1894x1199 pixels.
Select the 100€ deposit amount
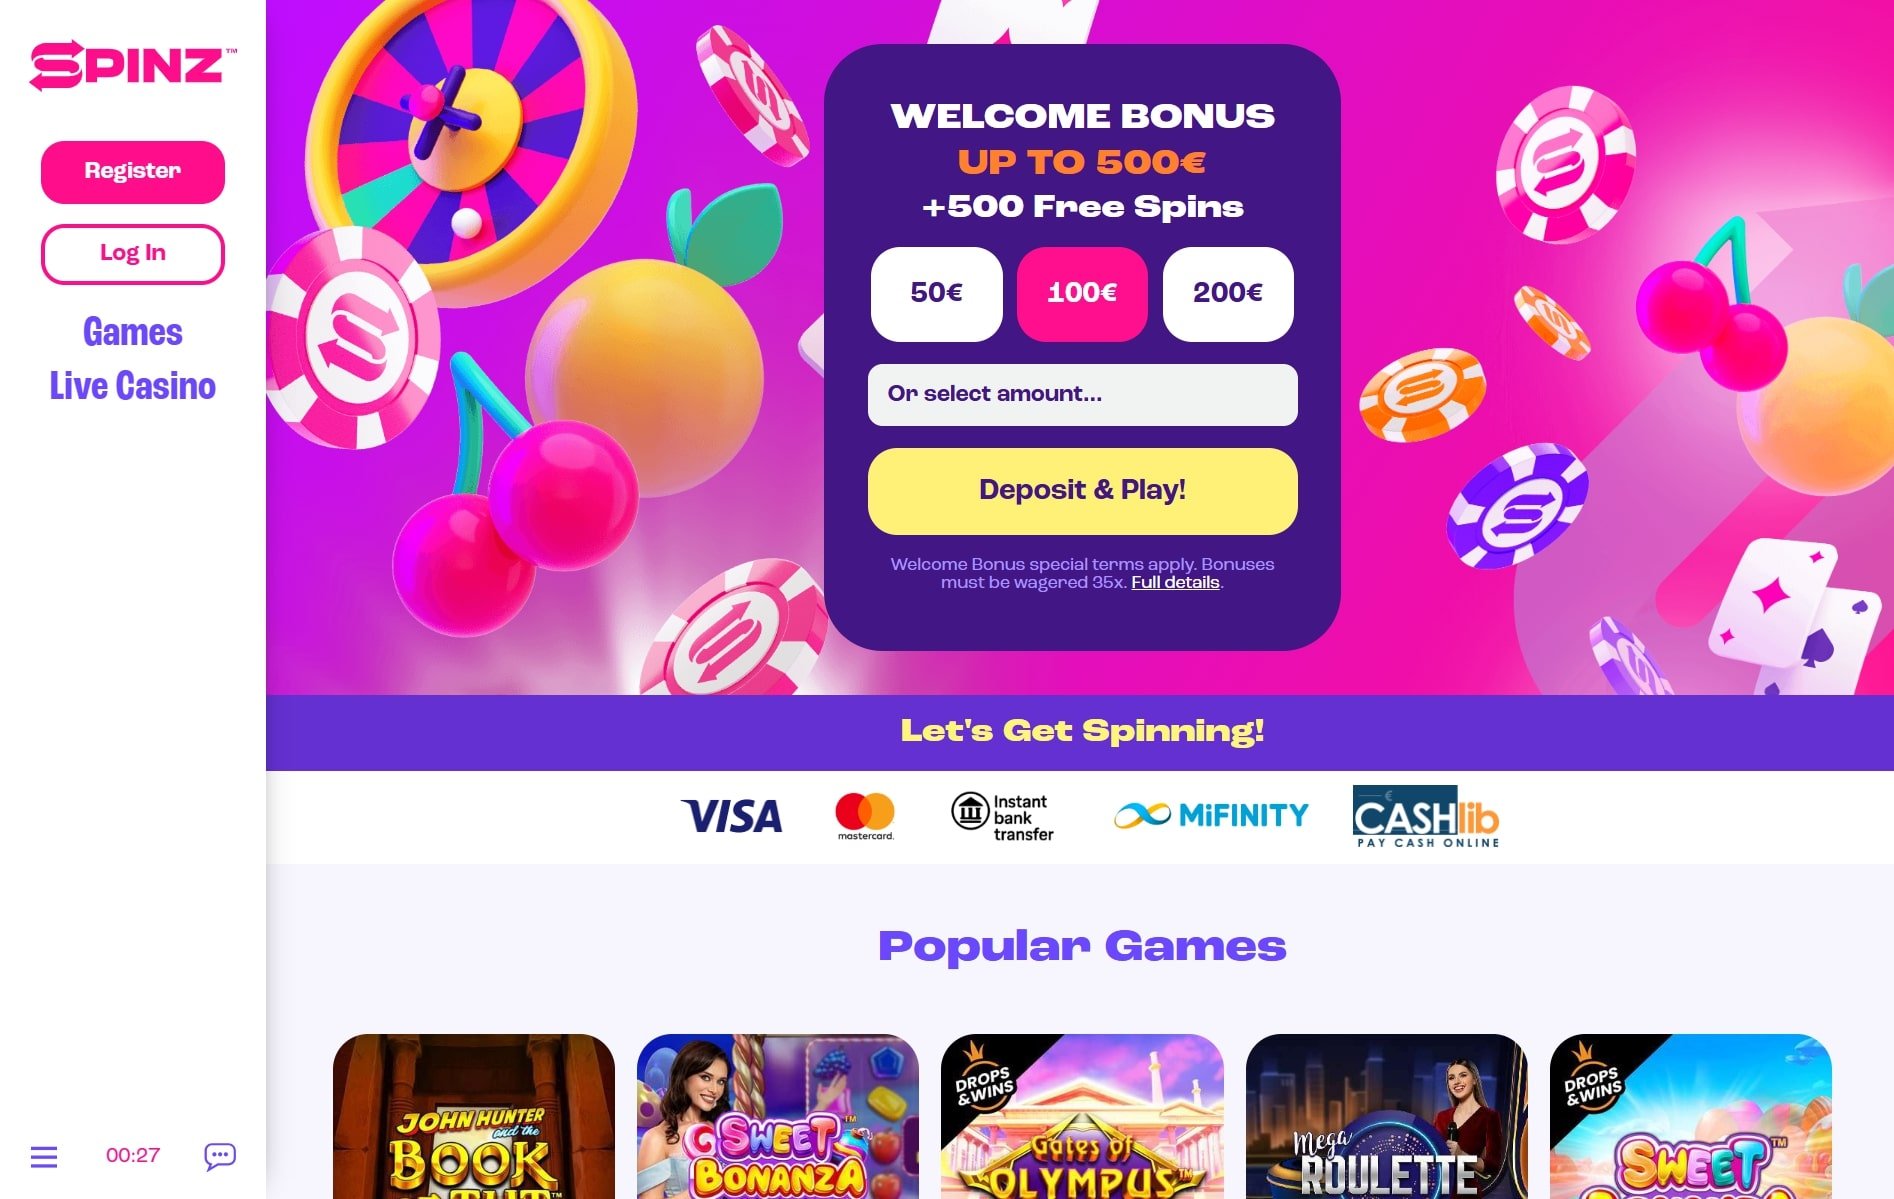click(x=1082, y=294)
